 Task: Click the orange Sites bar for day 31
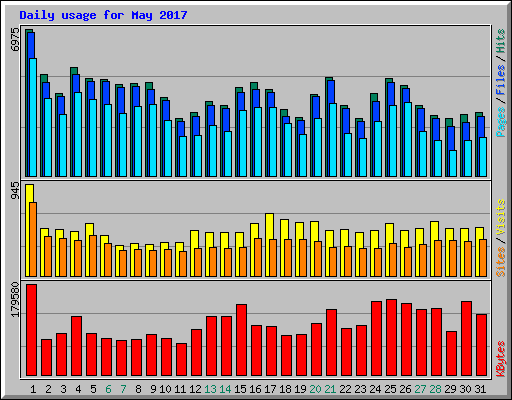point(483,258)
